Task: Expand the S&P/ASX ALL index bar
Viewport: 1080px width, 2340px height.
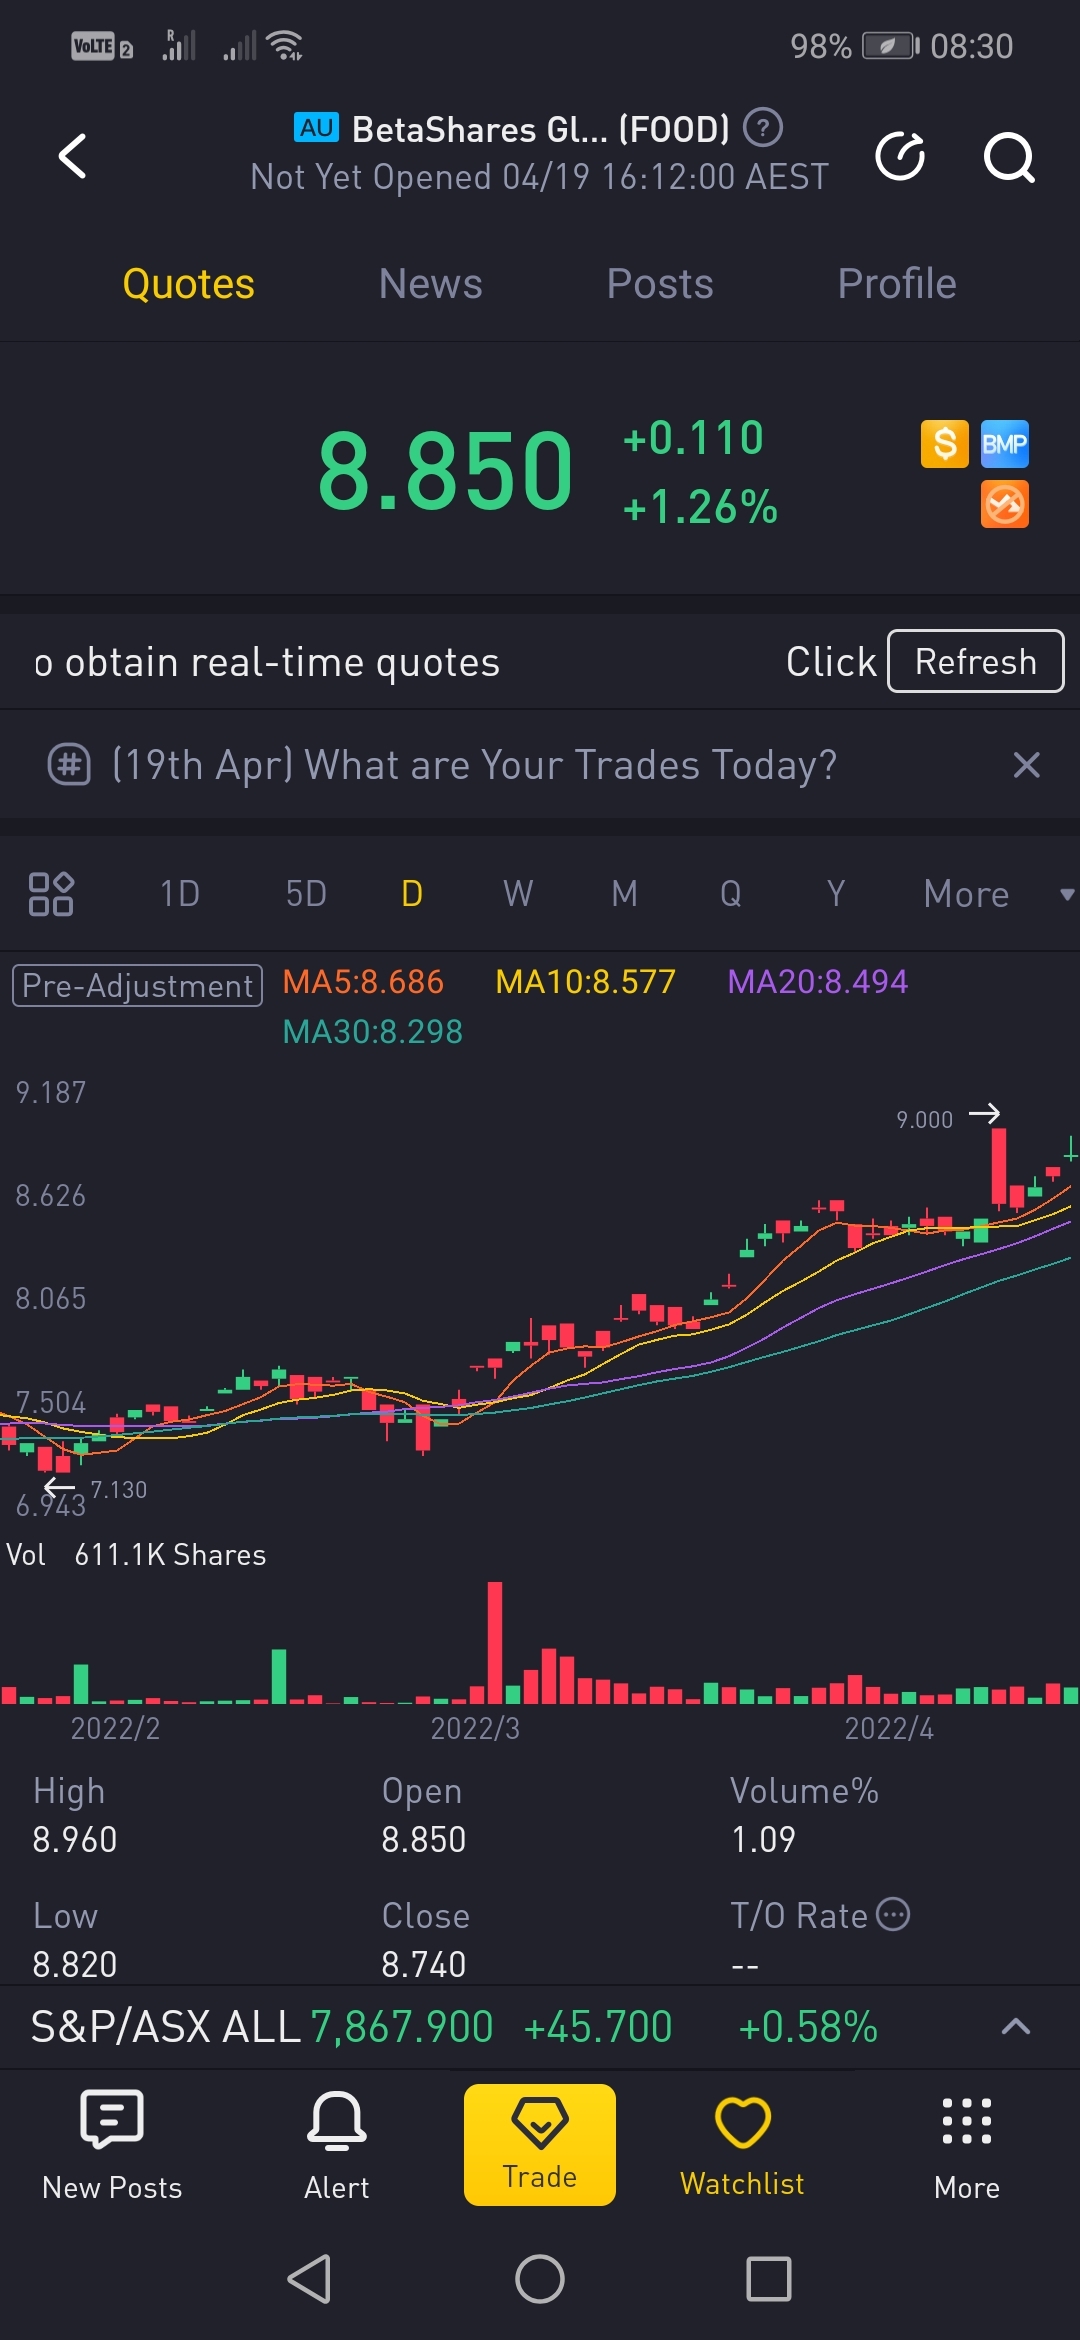Action: [1016, 2026]
